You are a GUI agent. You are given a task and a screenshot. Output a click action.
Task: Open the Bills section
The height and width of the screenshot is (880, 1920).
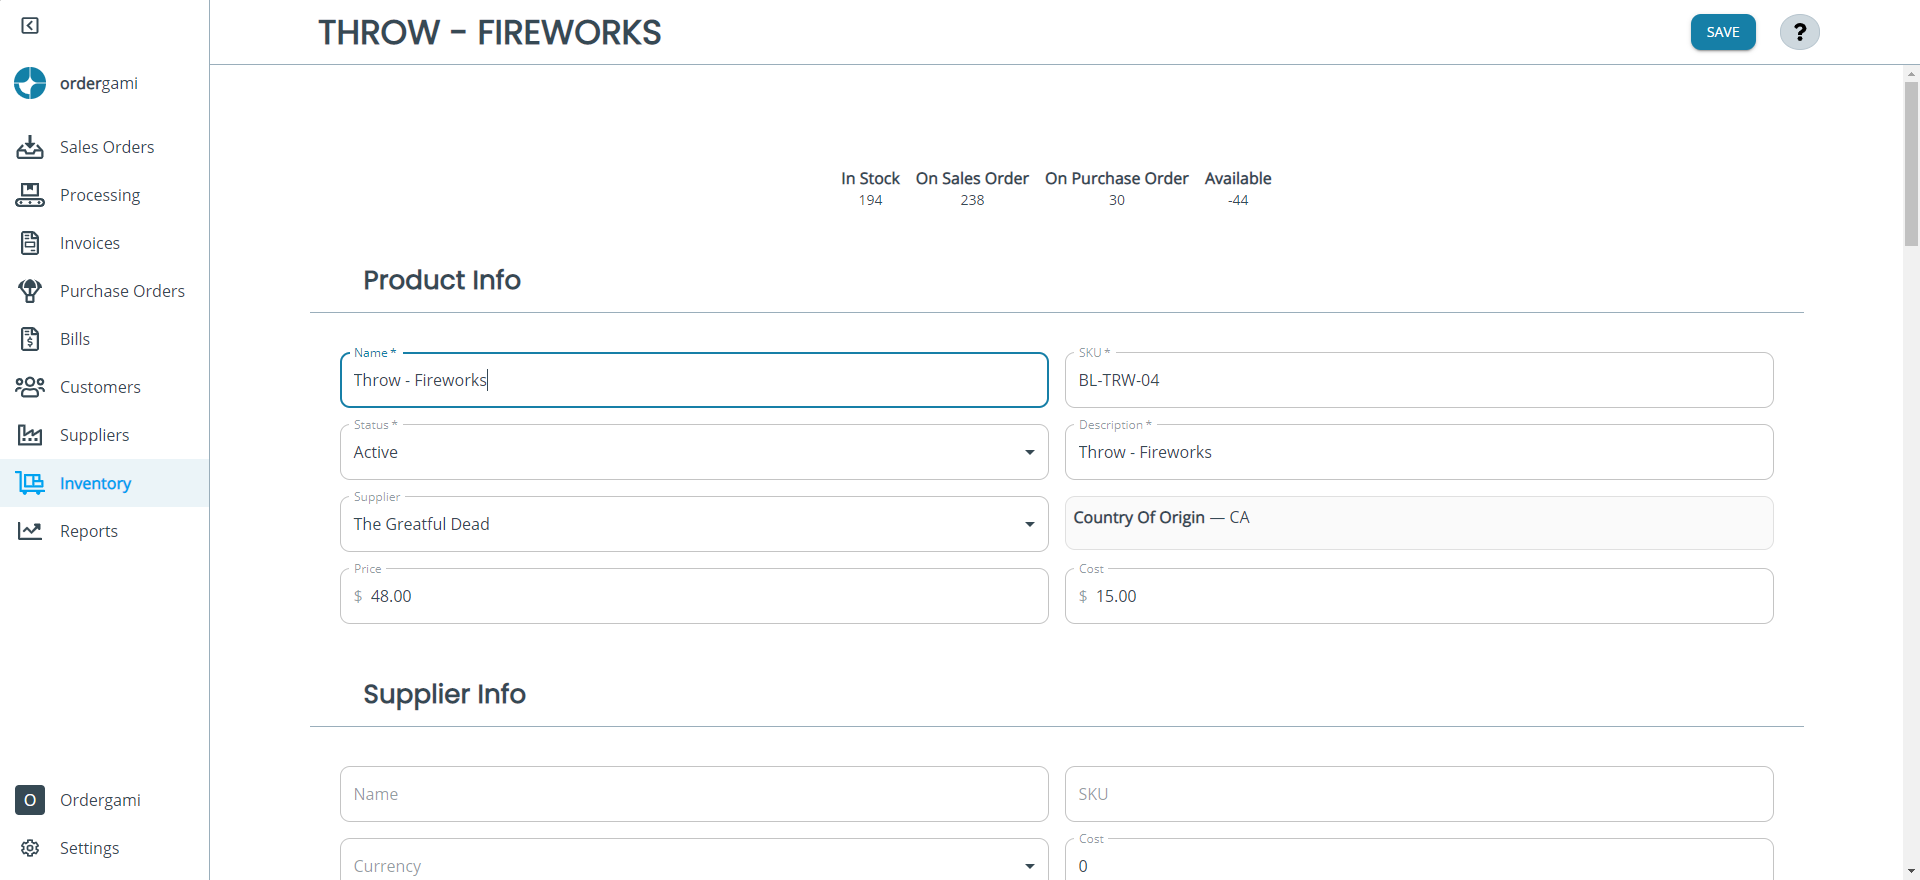point(105,339)
